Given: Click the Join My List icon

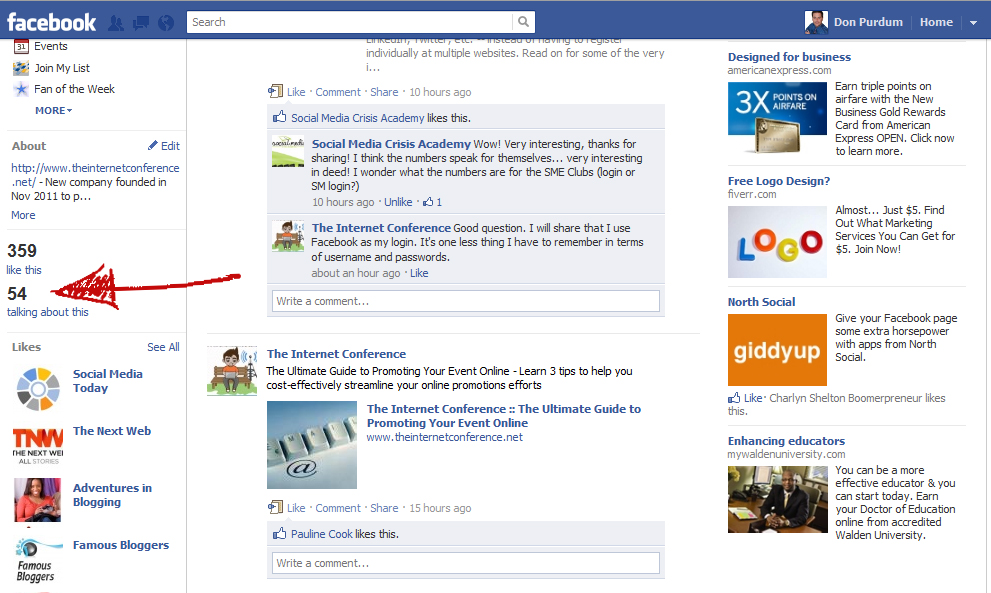Looking at the screenshot, I should click(21, 68).
